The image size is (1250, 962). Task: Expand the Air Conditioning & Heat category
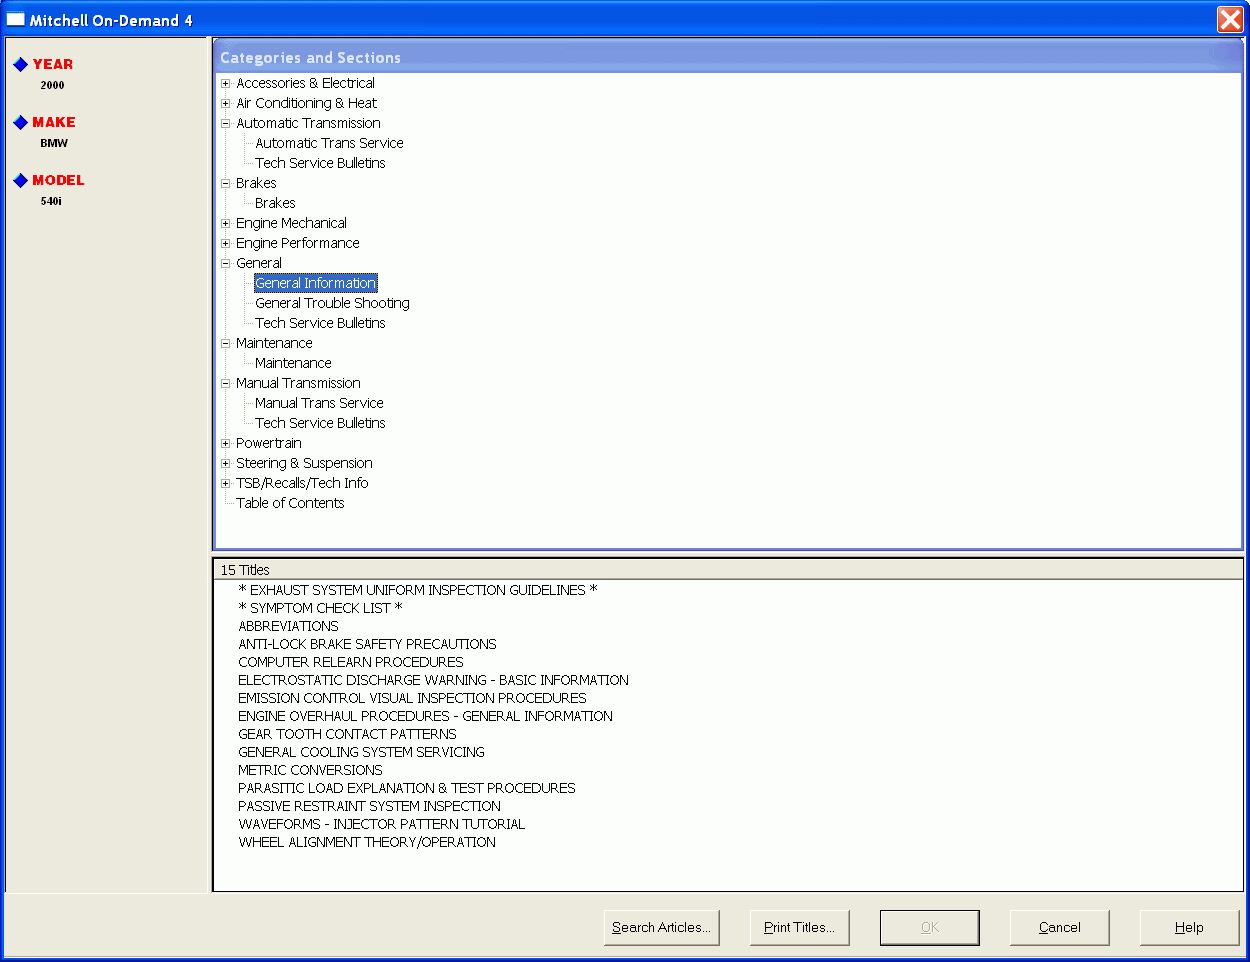226,104
